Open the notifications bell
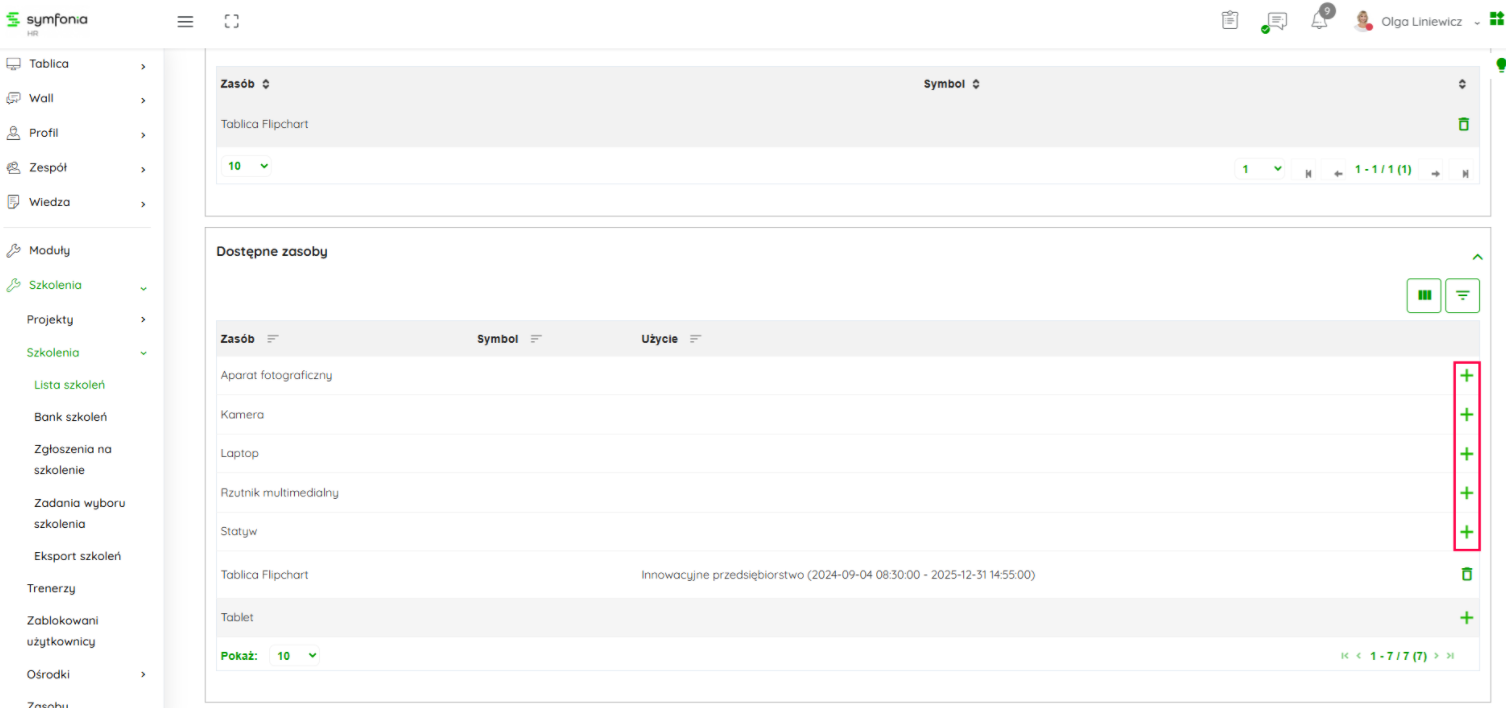Image resolution: width=1506 pixels, height=708 pixels. (x=1319, y=21)
